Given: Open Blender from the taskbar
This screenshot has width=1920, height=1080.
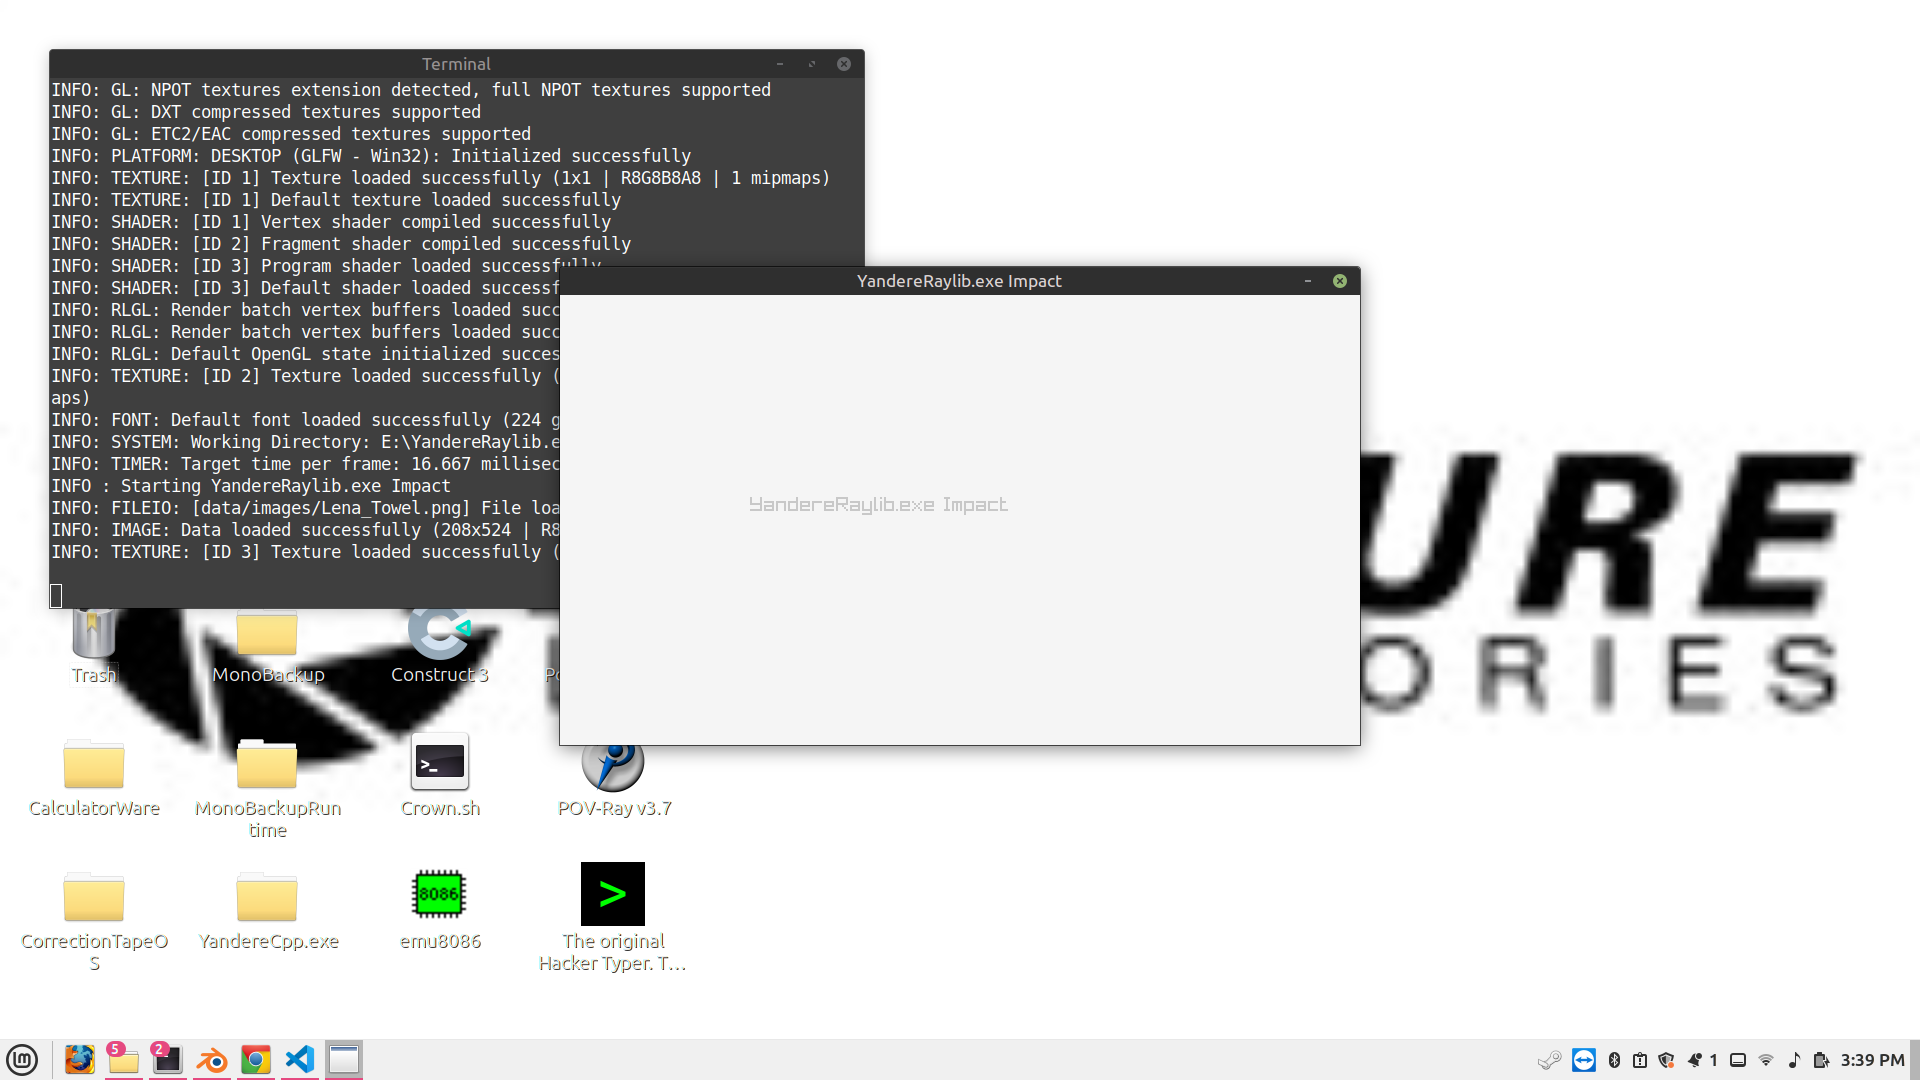Looking at the screenshot, I should pos(212,1059).
